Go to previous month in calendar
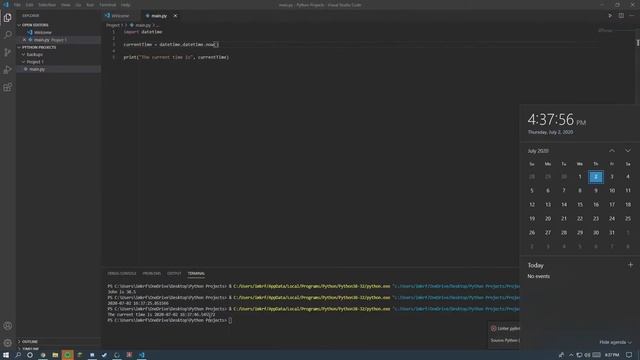 click(612, 151)
